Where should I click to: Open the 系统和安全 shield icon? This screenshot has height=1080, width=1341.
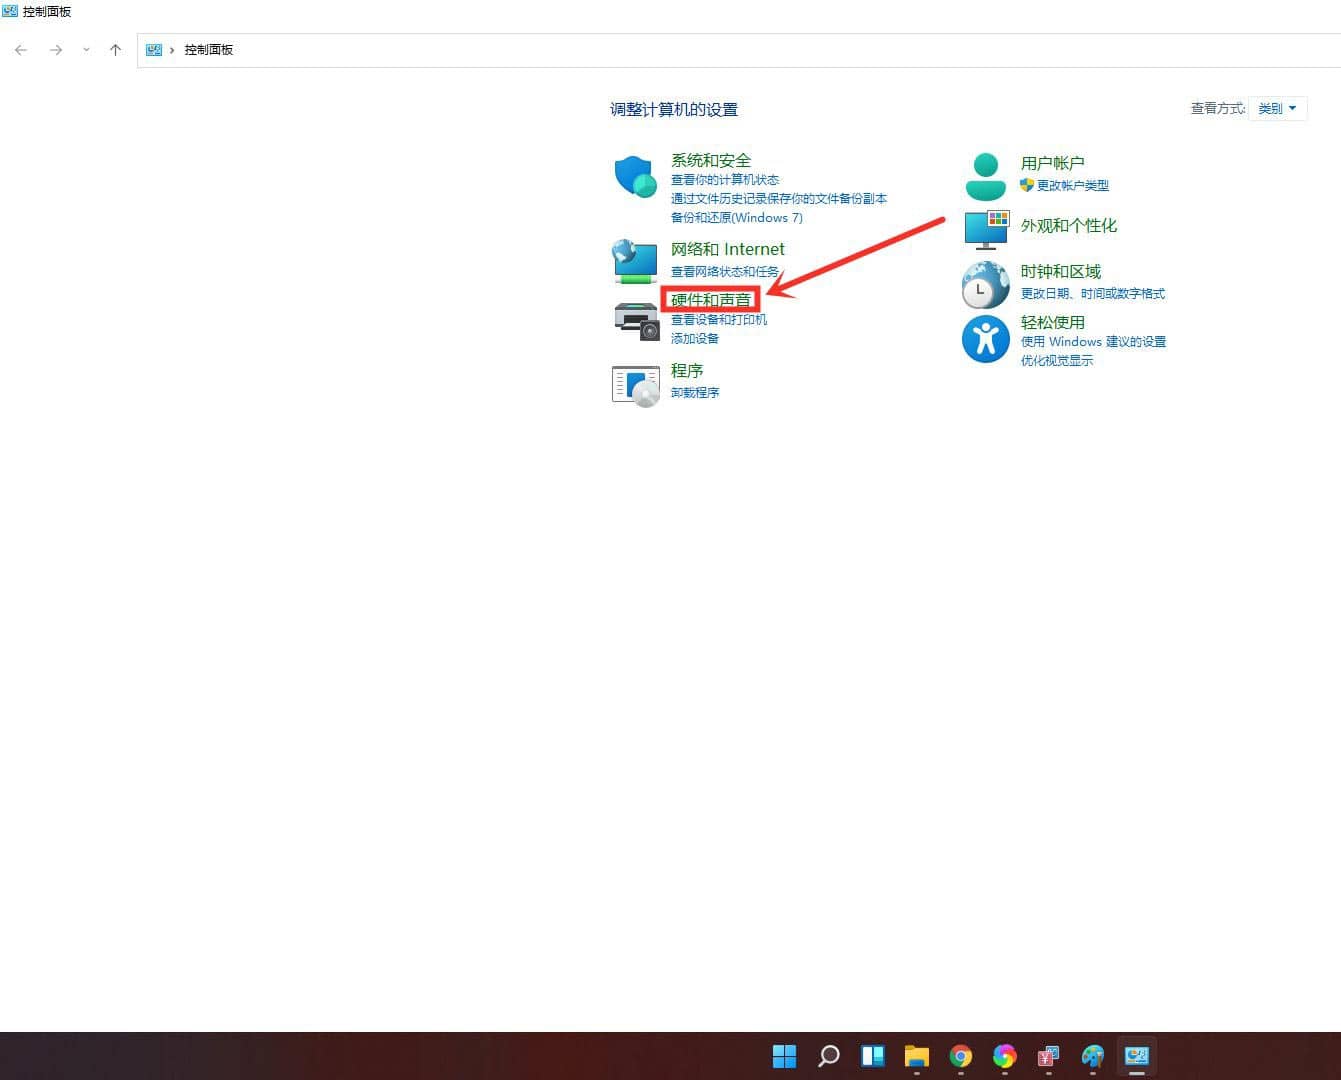[634, 177]
